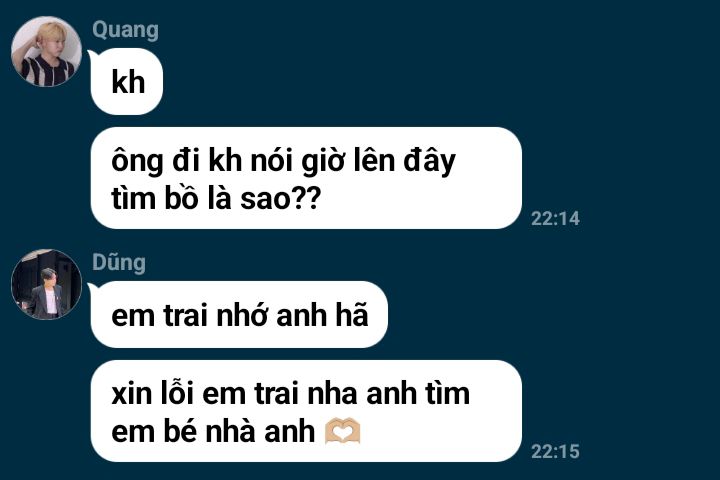
Task: Tap the heart hands emoji
Action: pos(343,431)
